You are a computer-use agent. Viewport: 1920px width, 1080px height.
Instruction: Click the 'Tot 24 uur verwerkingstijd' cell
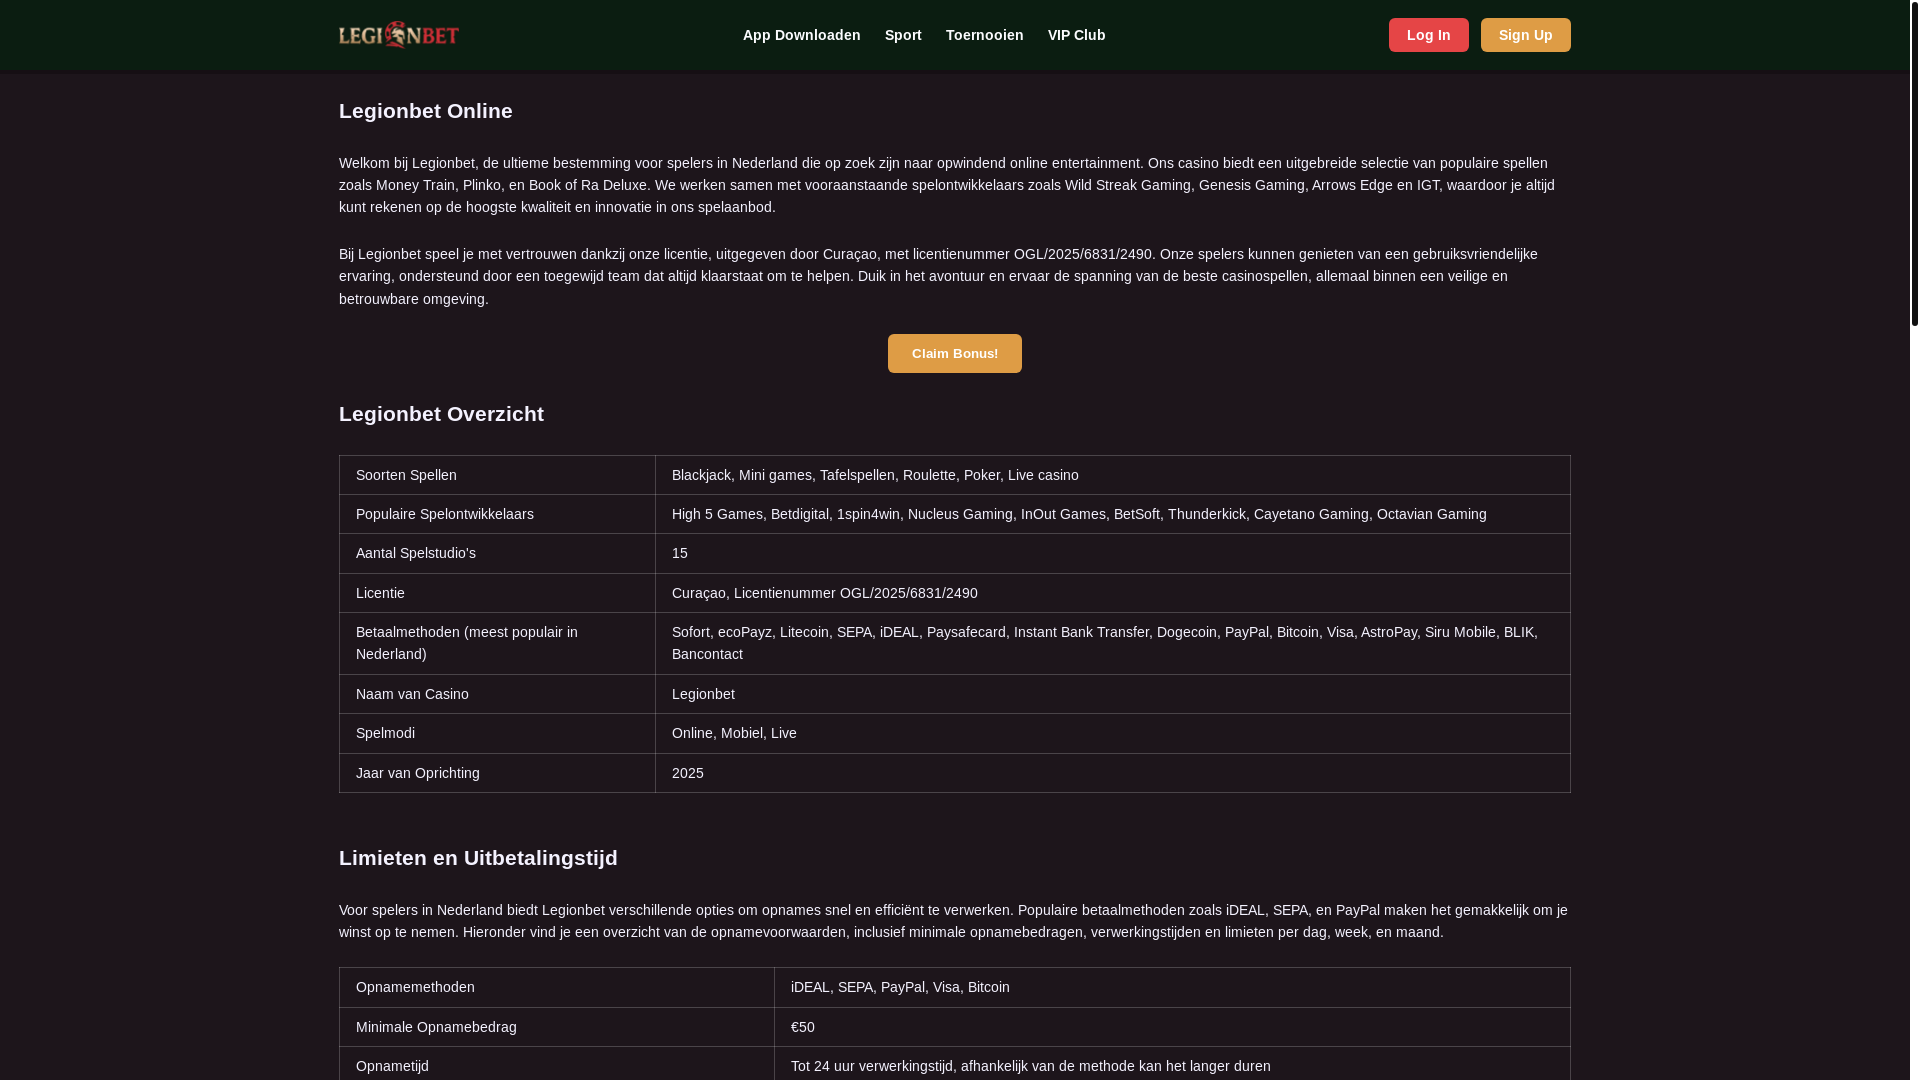(x=1172, y=1064)
